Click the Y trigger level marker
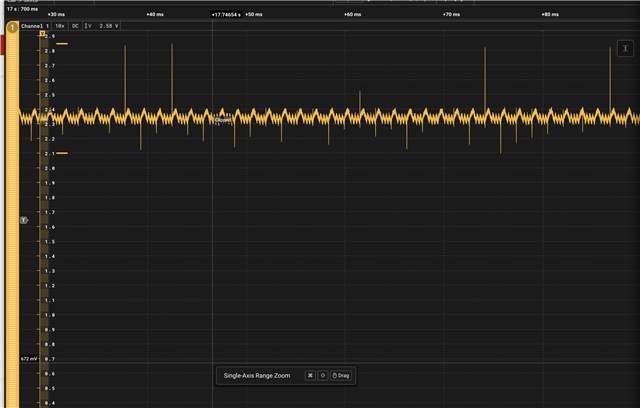 coord(24,220)
